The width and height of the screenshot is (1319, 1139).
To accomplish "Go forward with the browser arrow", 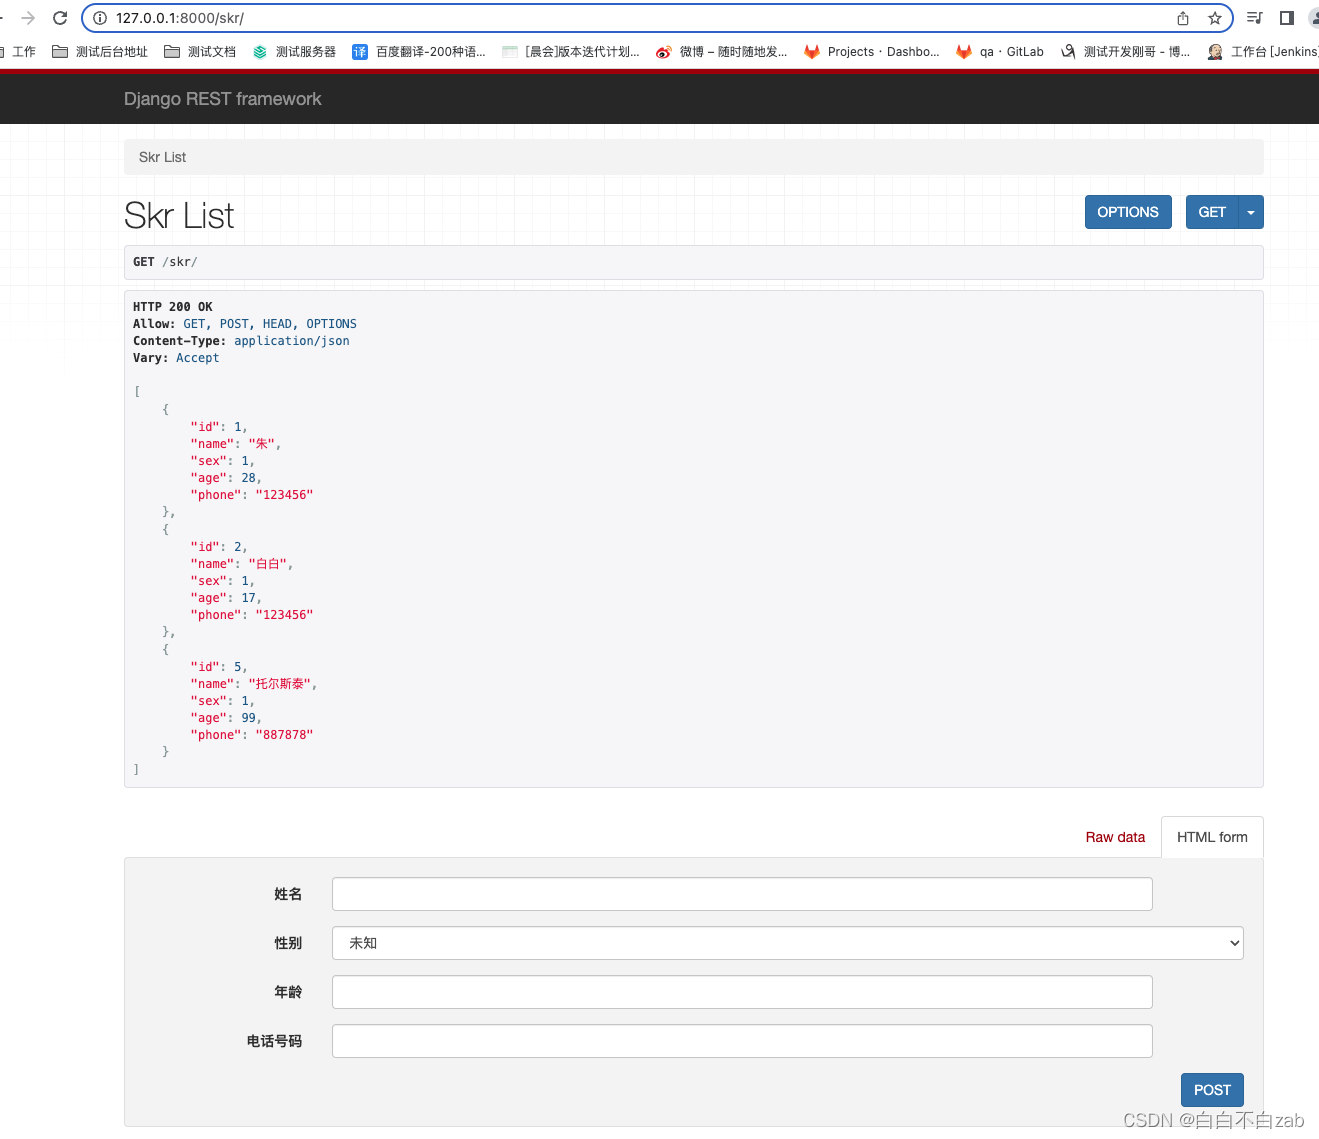I will tap(28, 18).
